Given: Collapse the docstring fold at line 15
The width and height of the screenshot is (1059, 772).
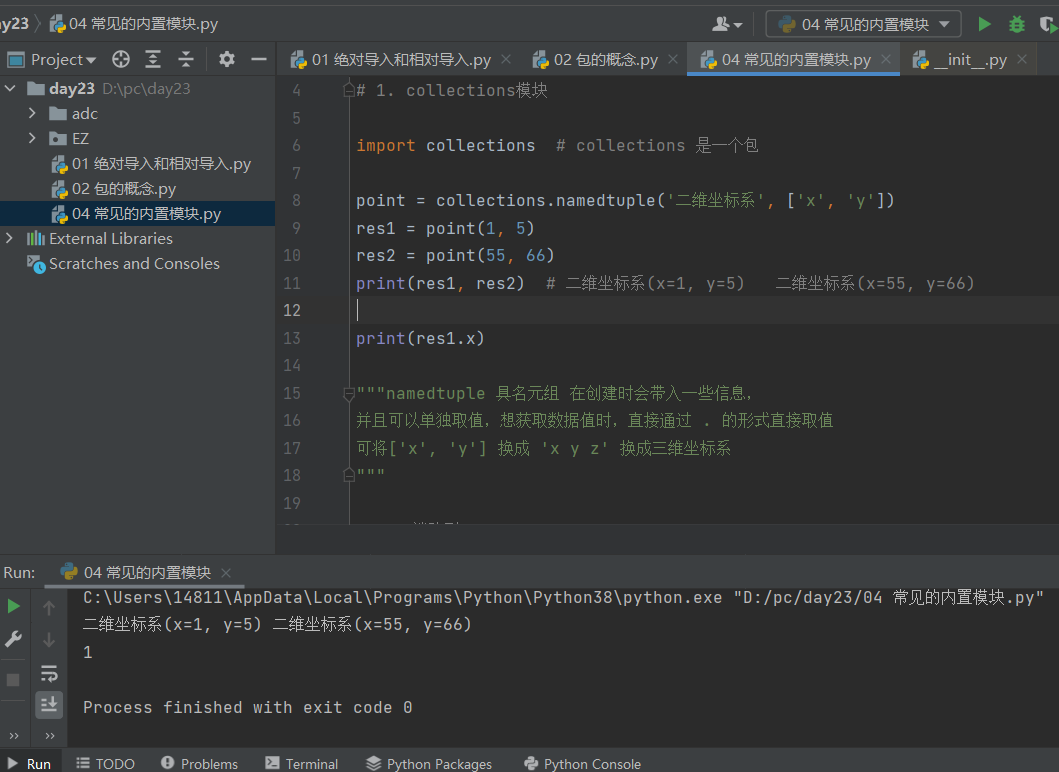Looking at the screenshot, I should 349,393.
